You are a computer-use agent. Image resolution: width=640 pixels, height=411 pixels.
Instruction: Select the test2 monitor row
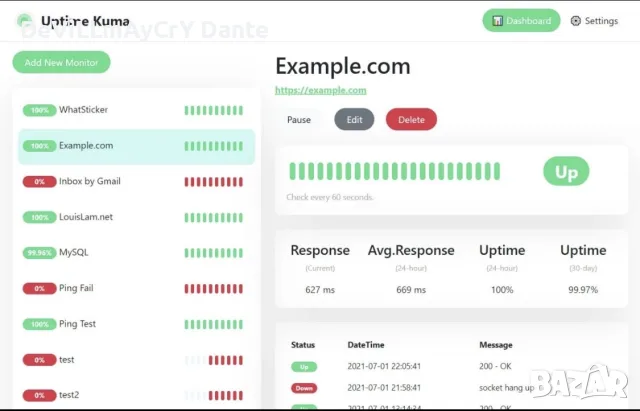click(136, 395)
